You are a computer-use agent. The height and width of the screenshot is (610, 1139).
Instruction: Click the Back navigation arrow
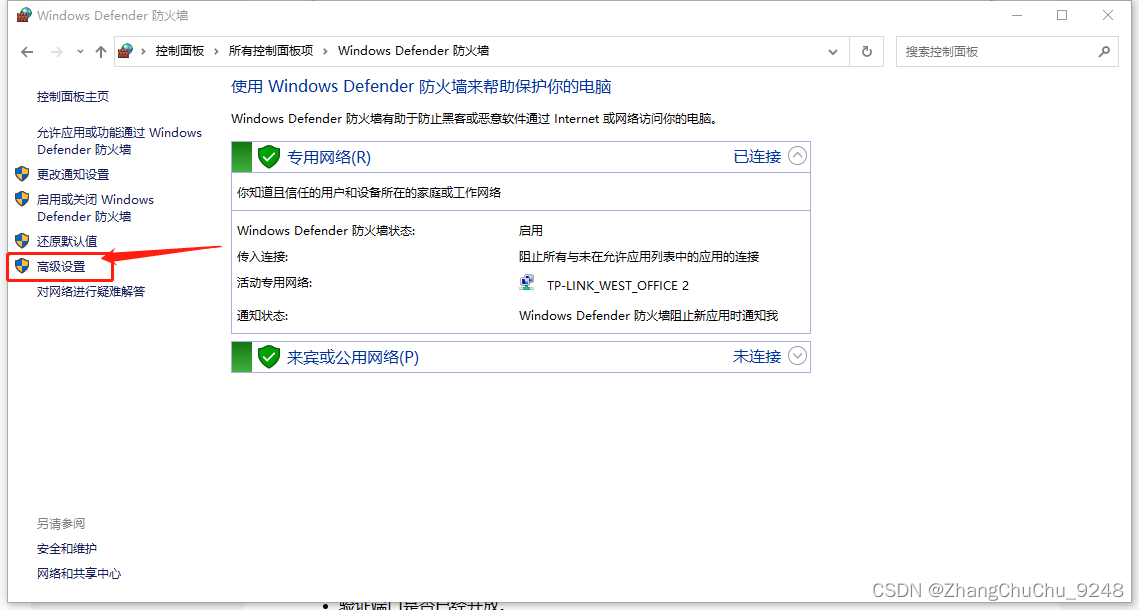tap(28, 52)
